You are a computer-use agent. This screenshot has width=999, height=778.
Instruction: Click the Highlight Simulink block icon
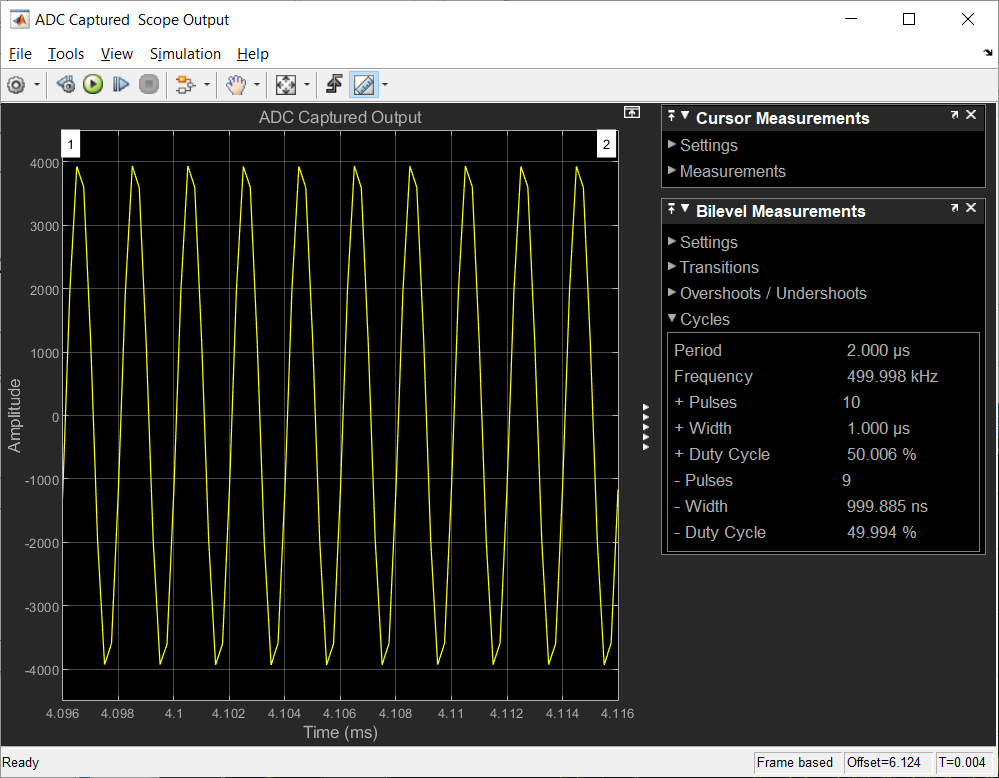pos(183,85)
